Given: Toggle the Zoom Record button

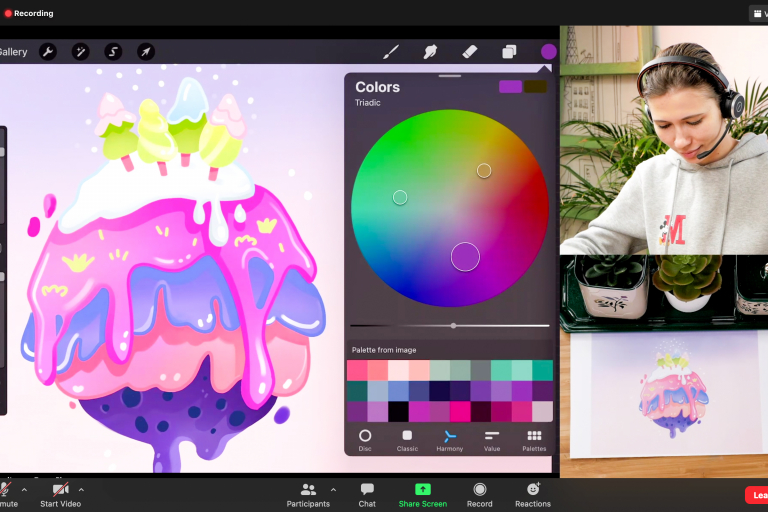Looking at the screenshot, I should (480, 493).
